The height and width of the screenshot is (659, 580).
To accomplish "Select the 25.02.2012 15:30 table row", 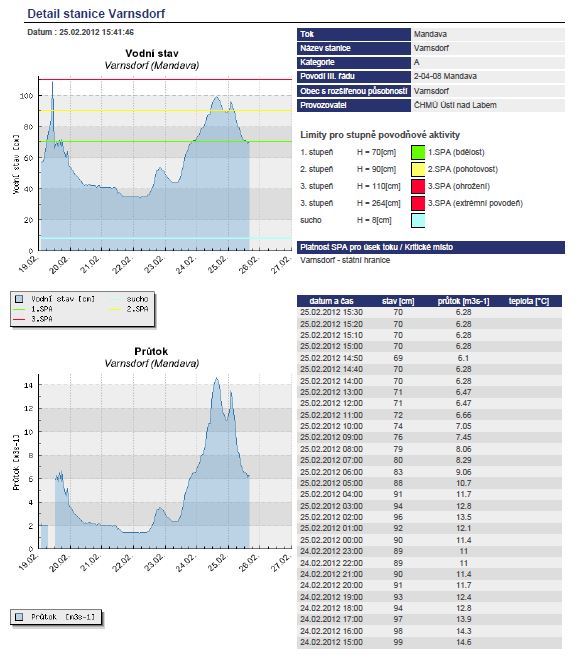I will tap(429, 312).
